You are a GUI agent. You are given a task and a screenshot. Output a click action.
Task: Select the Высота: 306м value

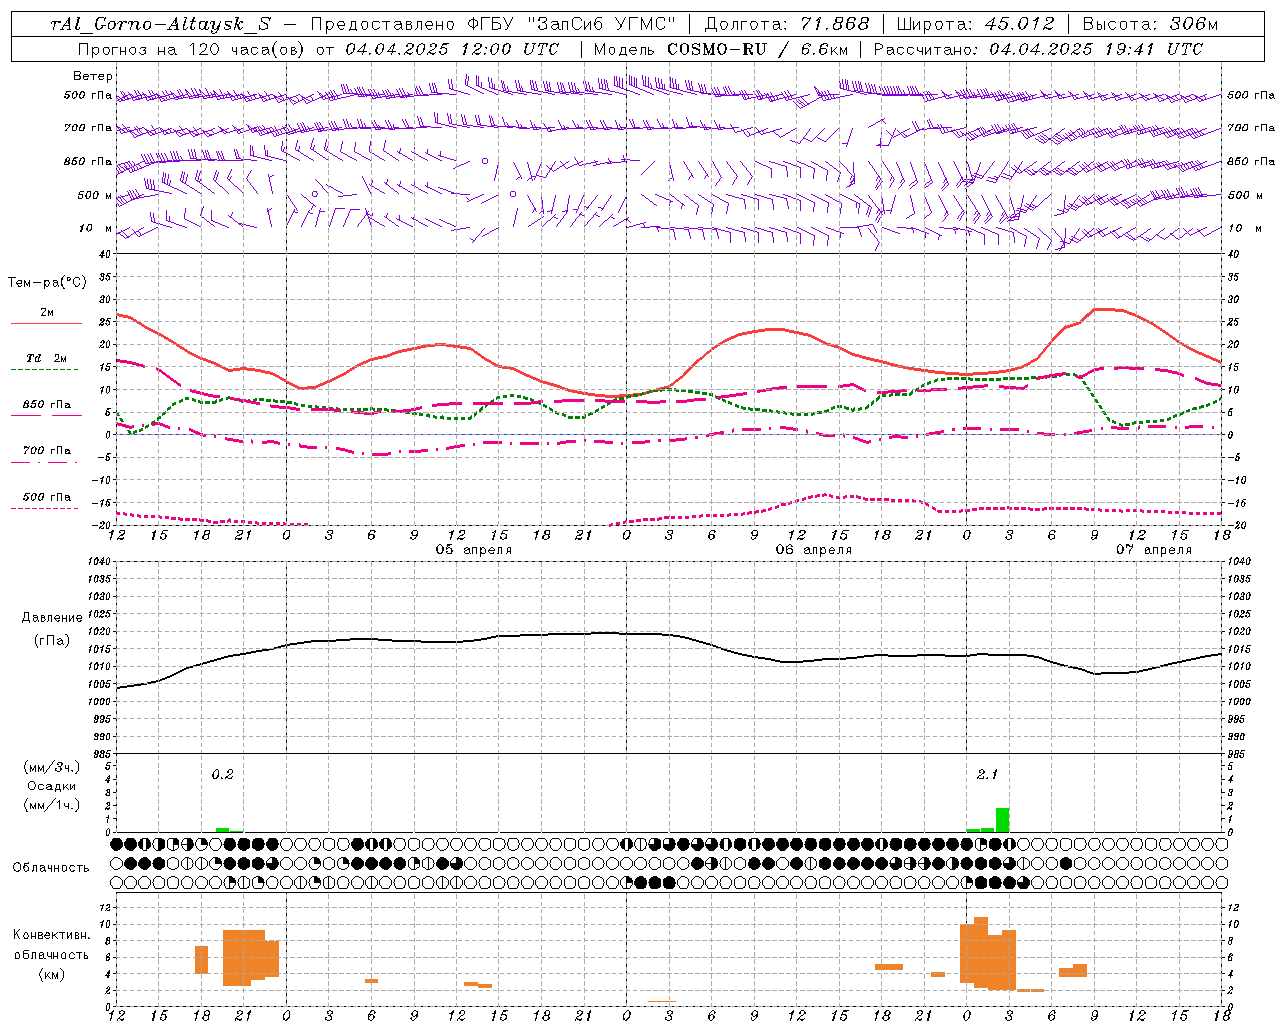tap(1151, 24)
